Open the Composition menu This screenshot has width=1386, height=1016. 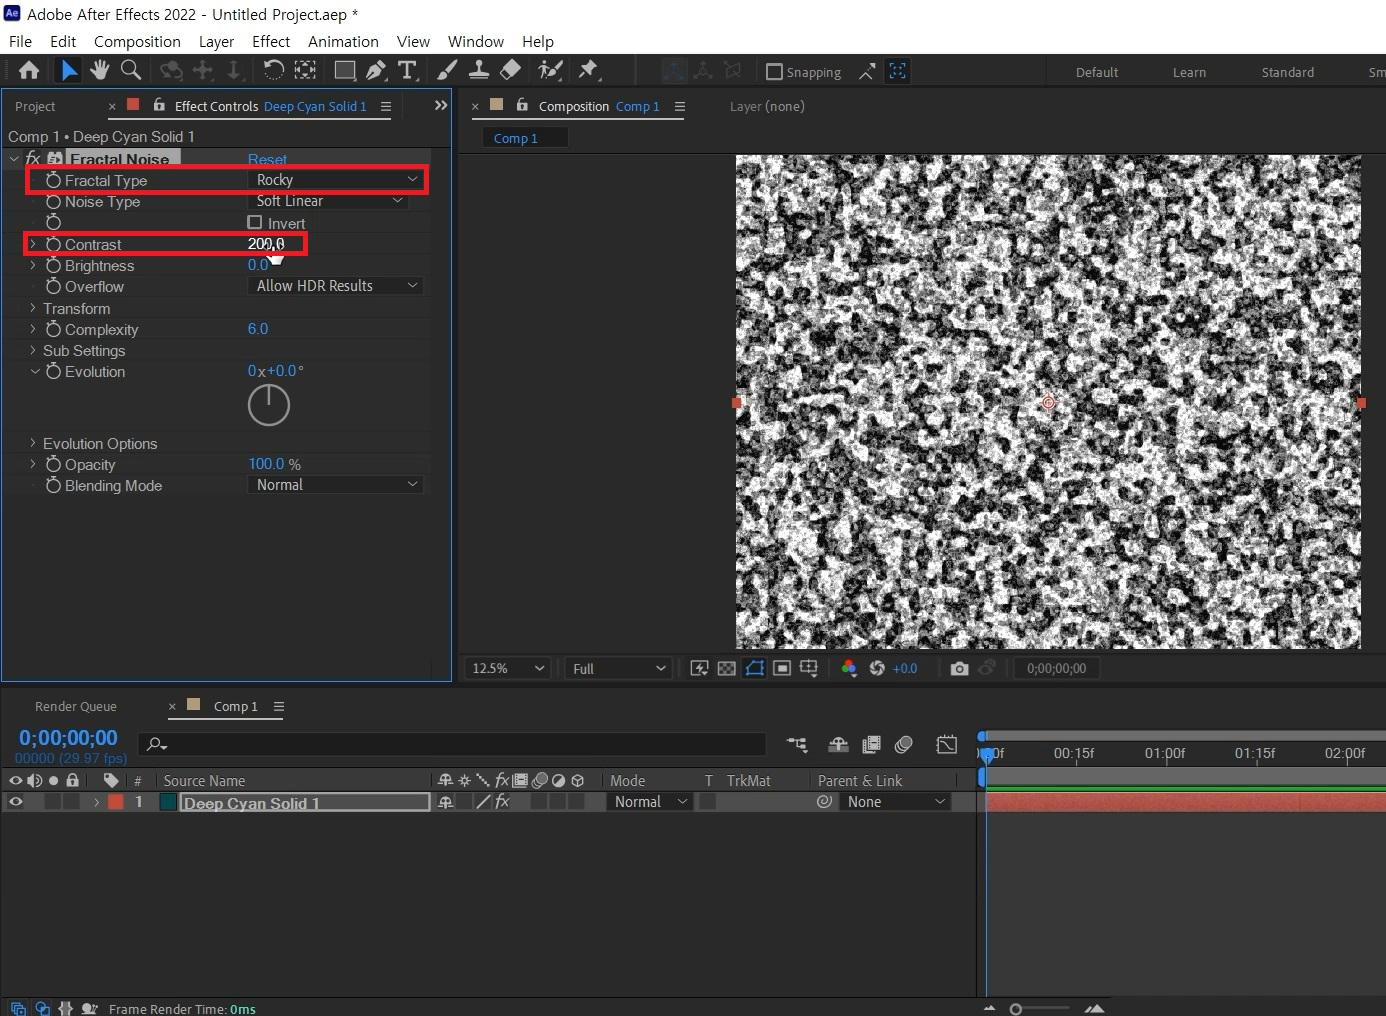coord(137,41)
